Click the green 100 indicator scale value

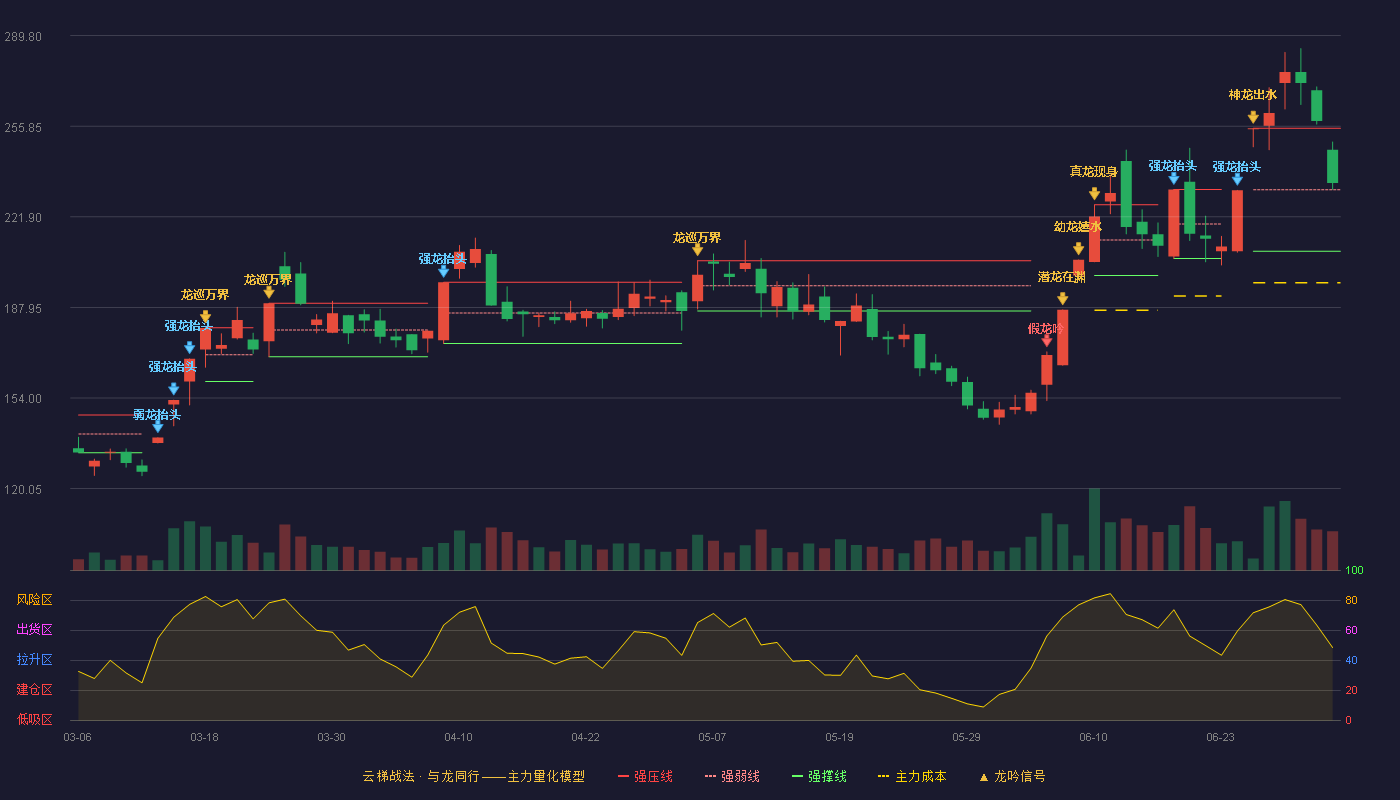tap(1354, 570)
